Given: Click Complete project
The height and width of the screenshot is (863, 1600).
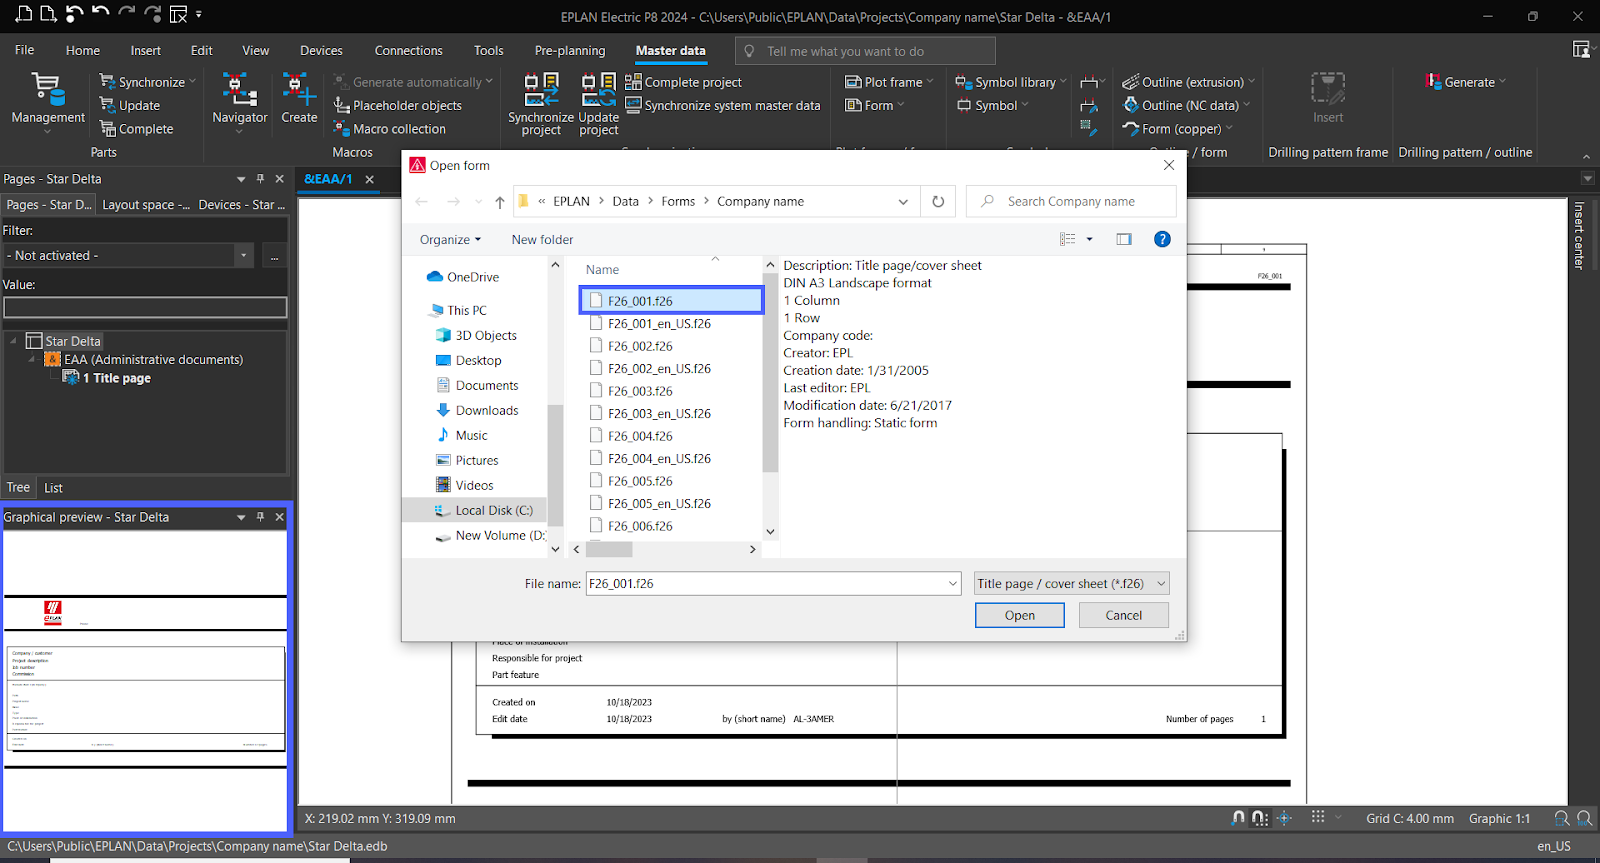Looking at the screenshot, I should [684, 82].
